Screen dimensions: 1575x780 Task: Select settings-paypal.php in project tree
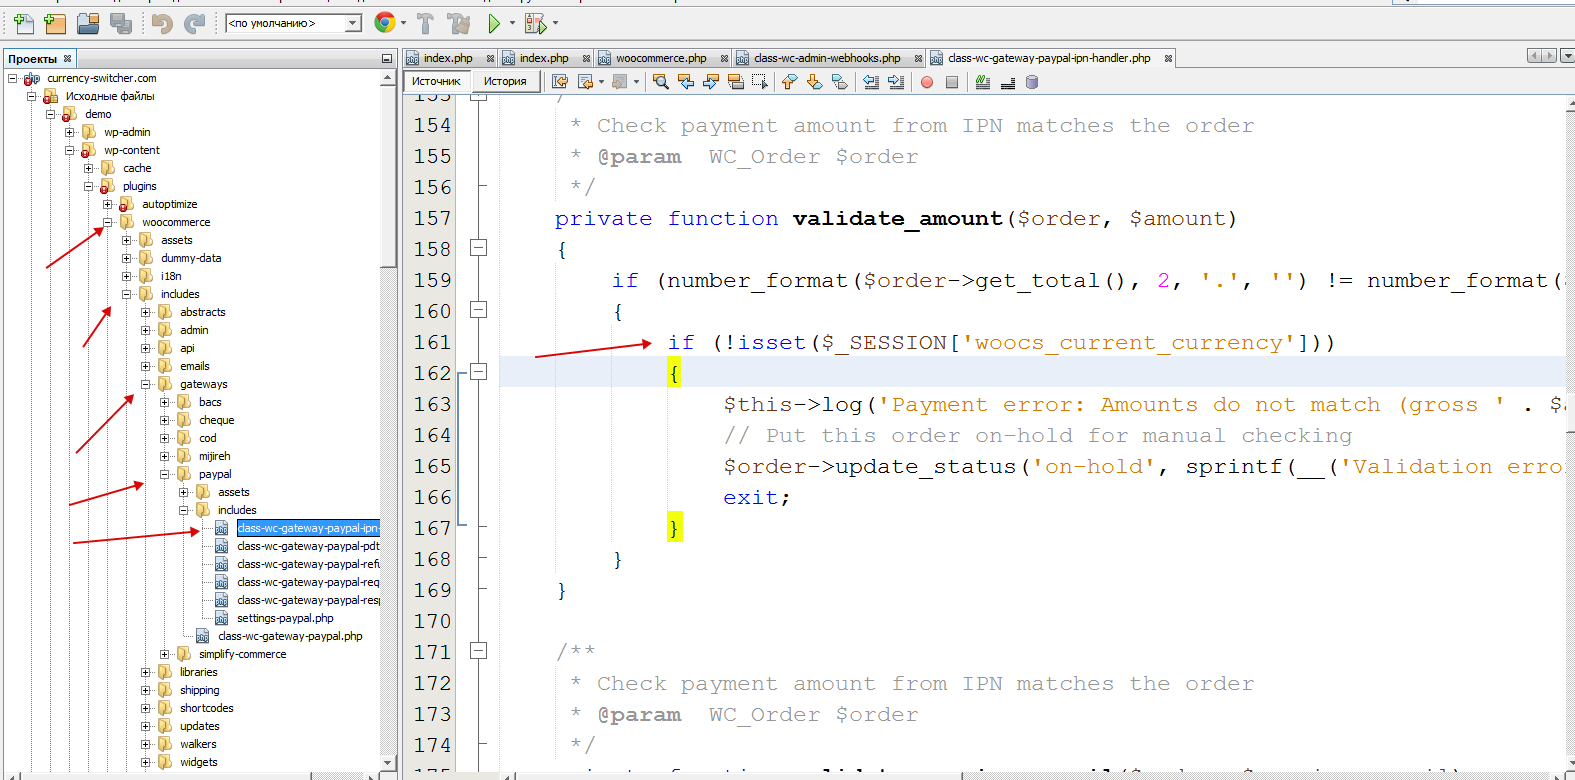click(285, 618)
